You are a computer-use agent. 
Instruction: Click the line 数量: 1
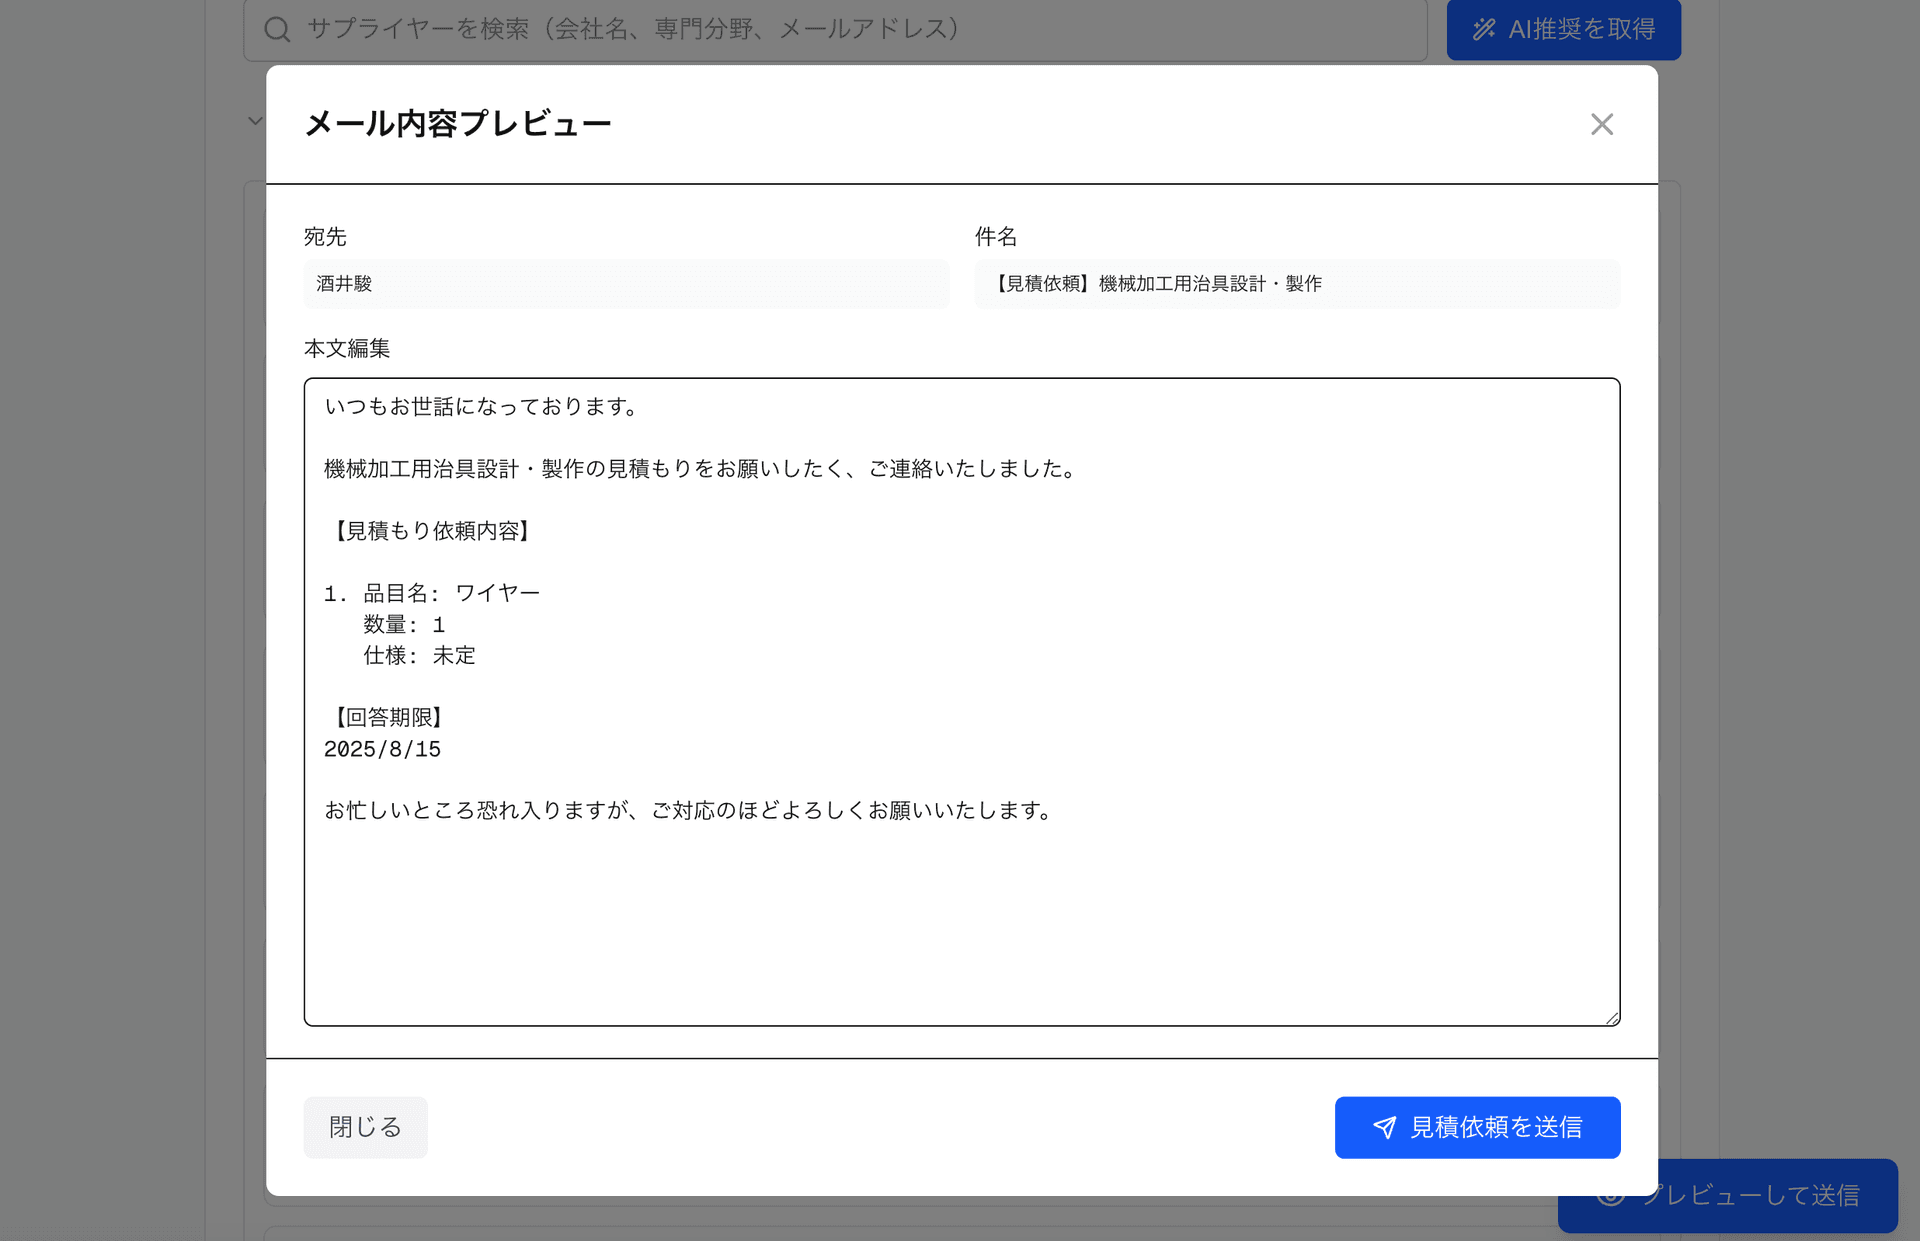(404, 625)
